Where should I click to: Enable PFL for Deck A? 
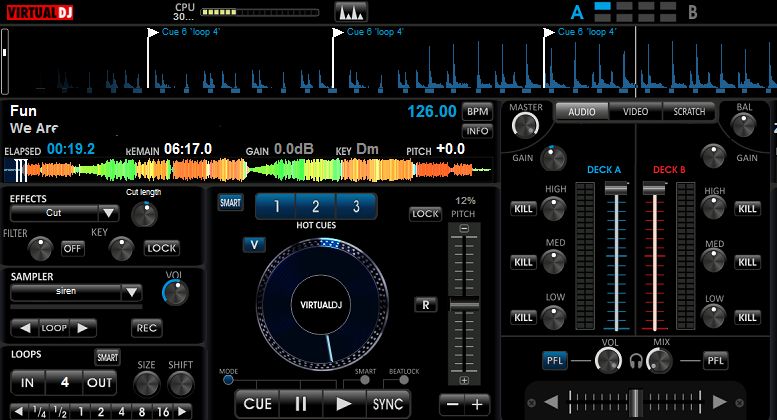tap(555, 361)
